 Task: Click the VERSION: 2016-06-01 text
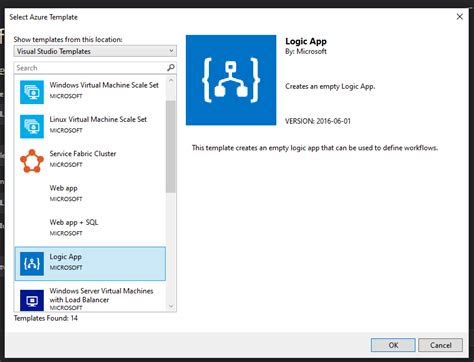pos(318,121)
